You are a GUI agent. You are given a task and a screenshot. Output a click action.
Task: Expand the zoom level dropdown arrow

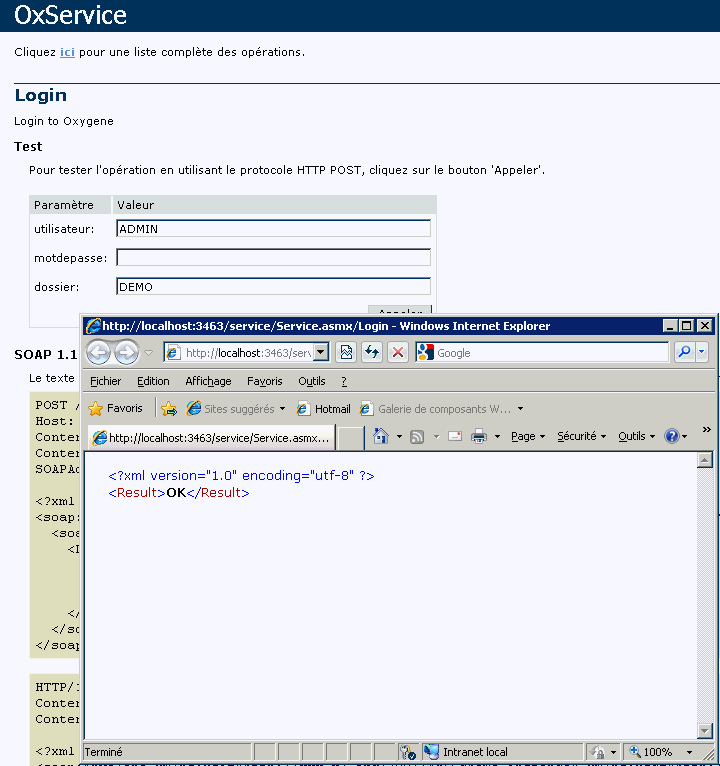[689, 752]
